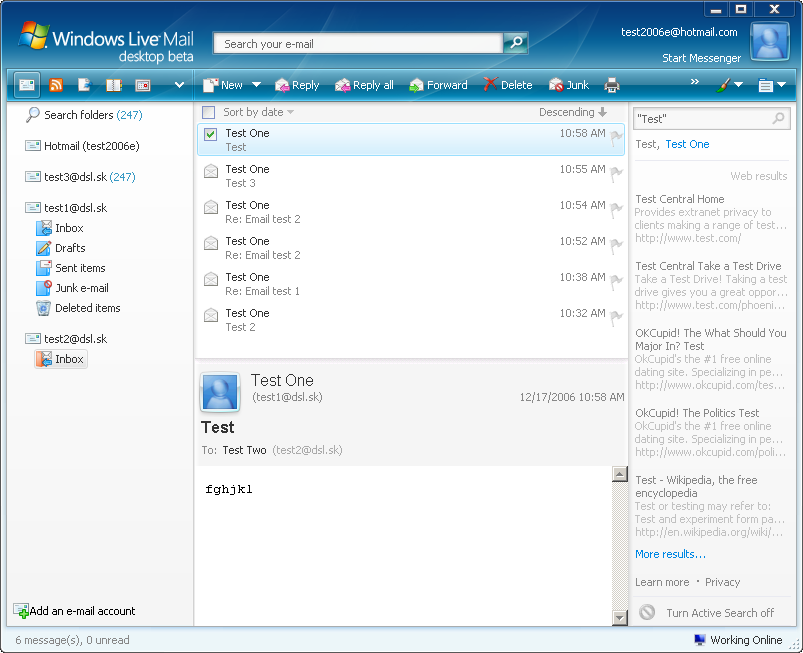Click Reply all in the toolbar
This screenshot has height=653, width=803.
pyautogui.click(x=364, y=85)
